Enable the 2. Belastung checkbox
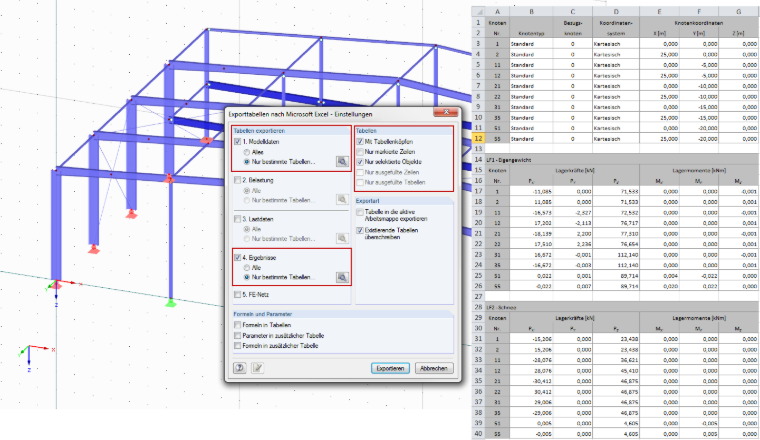760x440 pixels. (238, 180)
